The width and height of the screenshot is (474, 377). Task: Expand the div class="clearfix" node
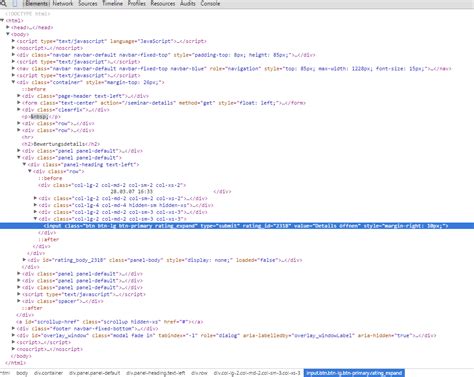pos(19,109)
